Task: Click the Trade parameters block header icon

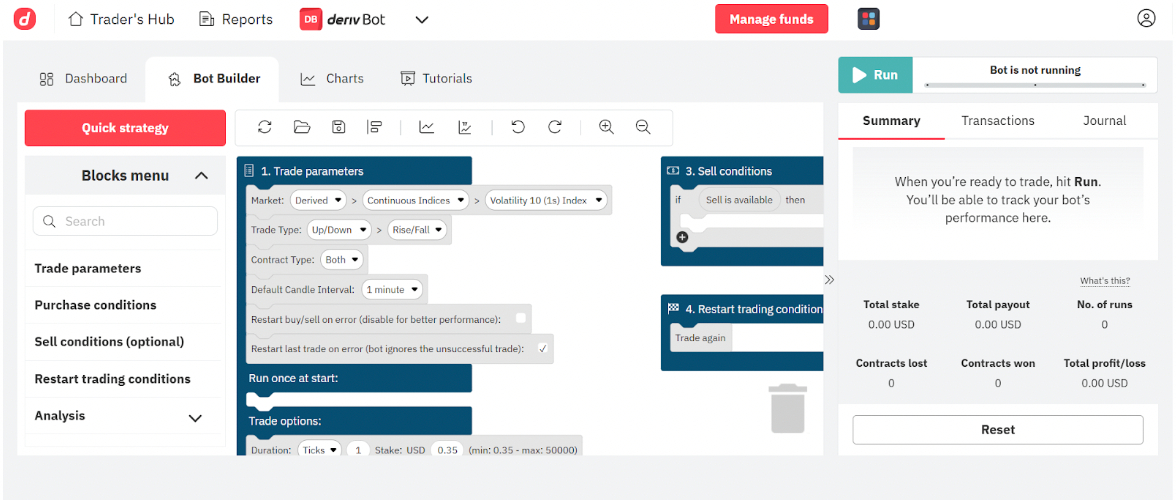Action: coord(249,171)
